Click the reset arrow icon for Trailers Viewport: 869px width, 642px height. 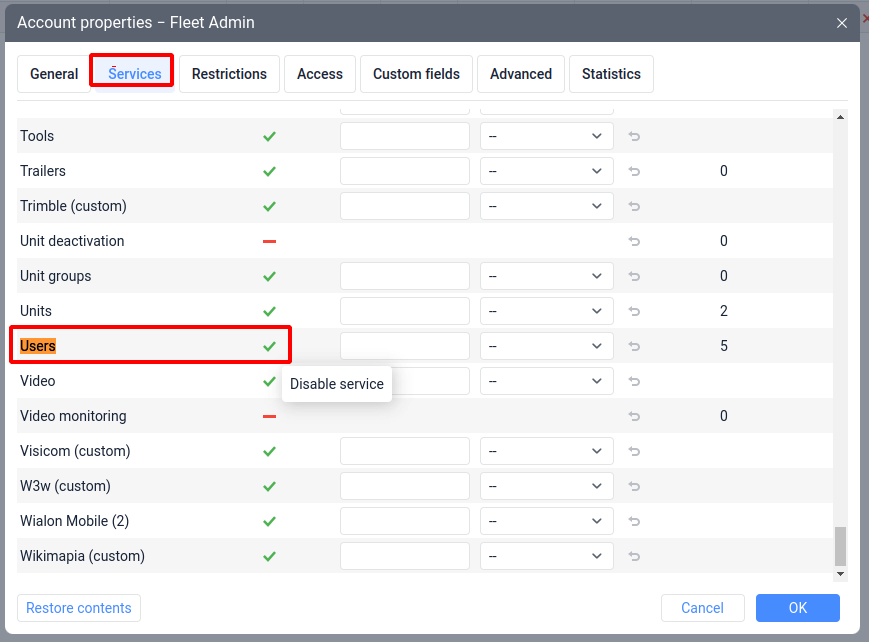pos(634,171)
